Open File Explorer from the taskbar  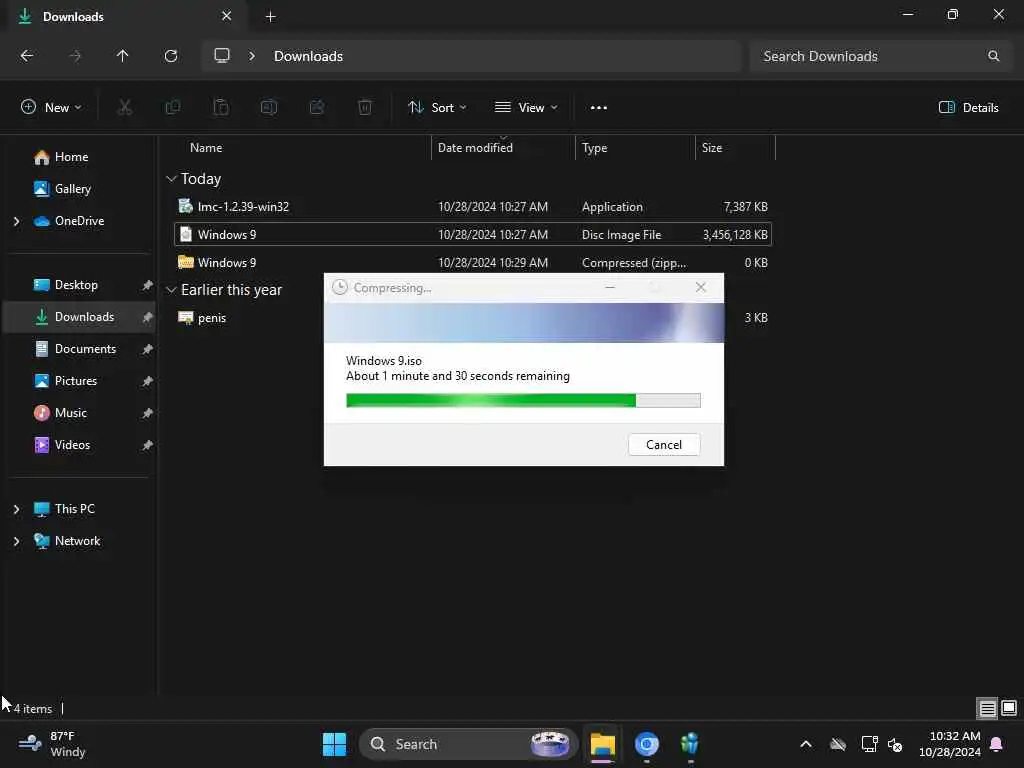(603, 744)
